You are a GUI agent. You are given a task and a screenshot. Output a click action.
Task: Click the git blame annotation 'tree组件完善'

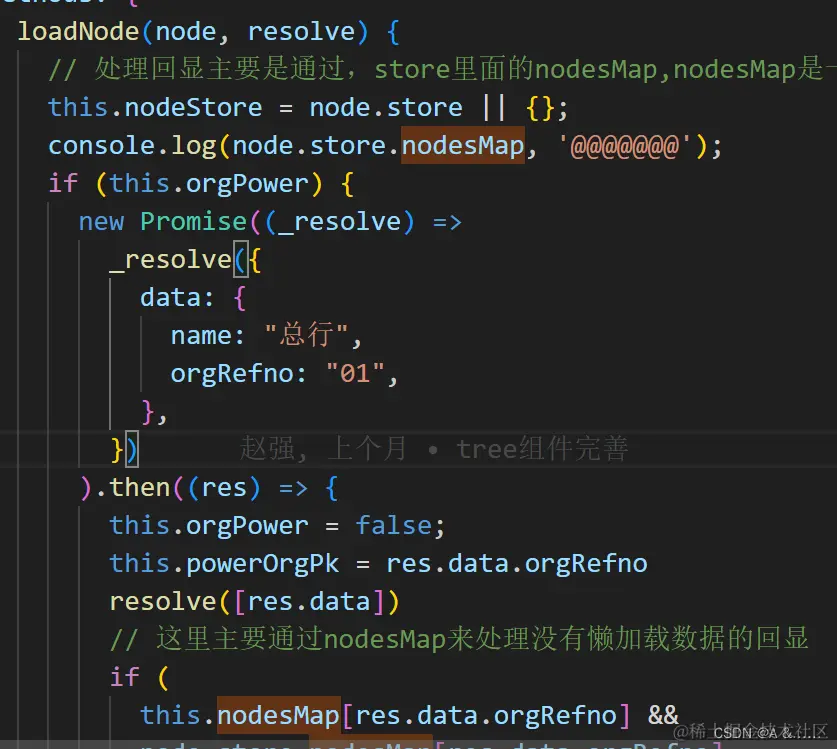(542, 448)
